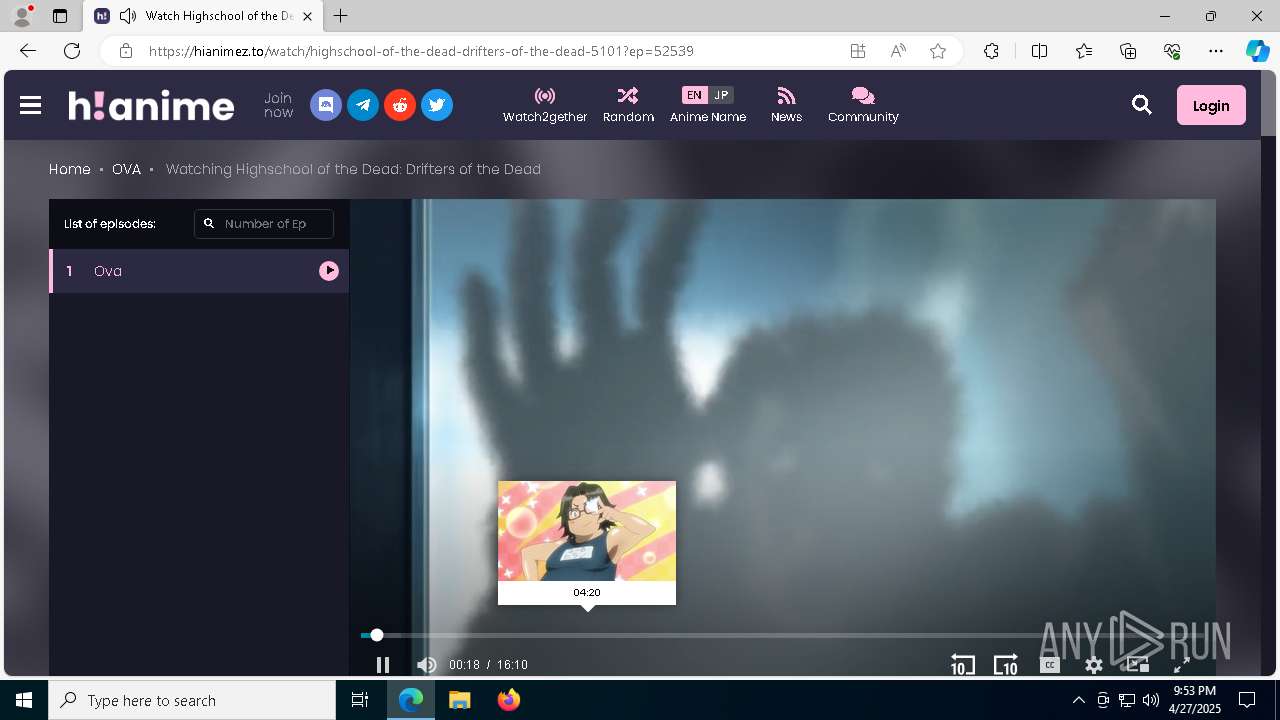This screenshot has width=1280, height=720.
Task: Select the Watch Highschool of the Dead tab
Action: coord(203,16)
